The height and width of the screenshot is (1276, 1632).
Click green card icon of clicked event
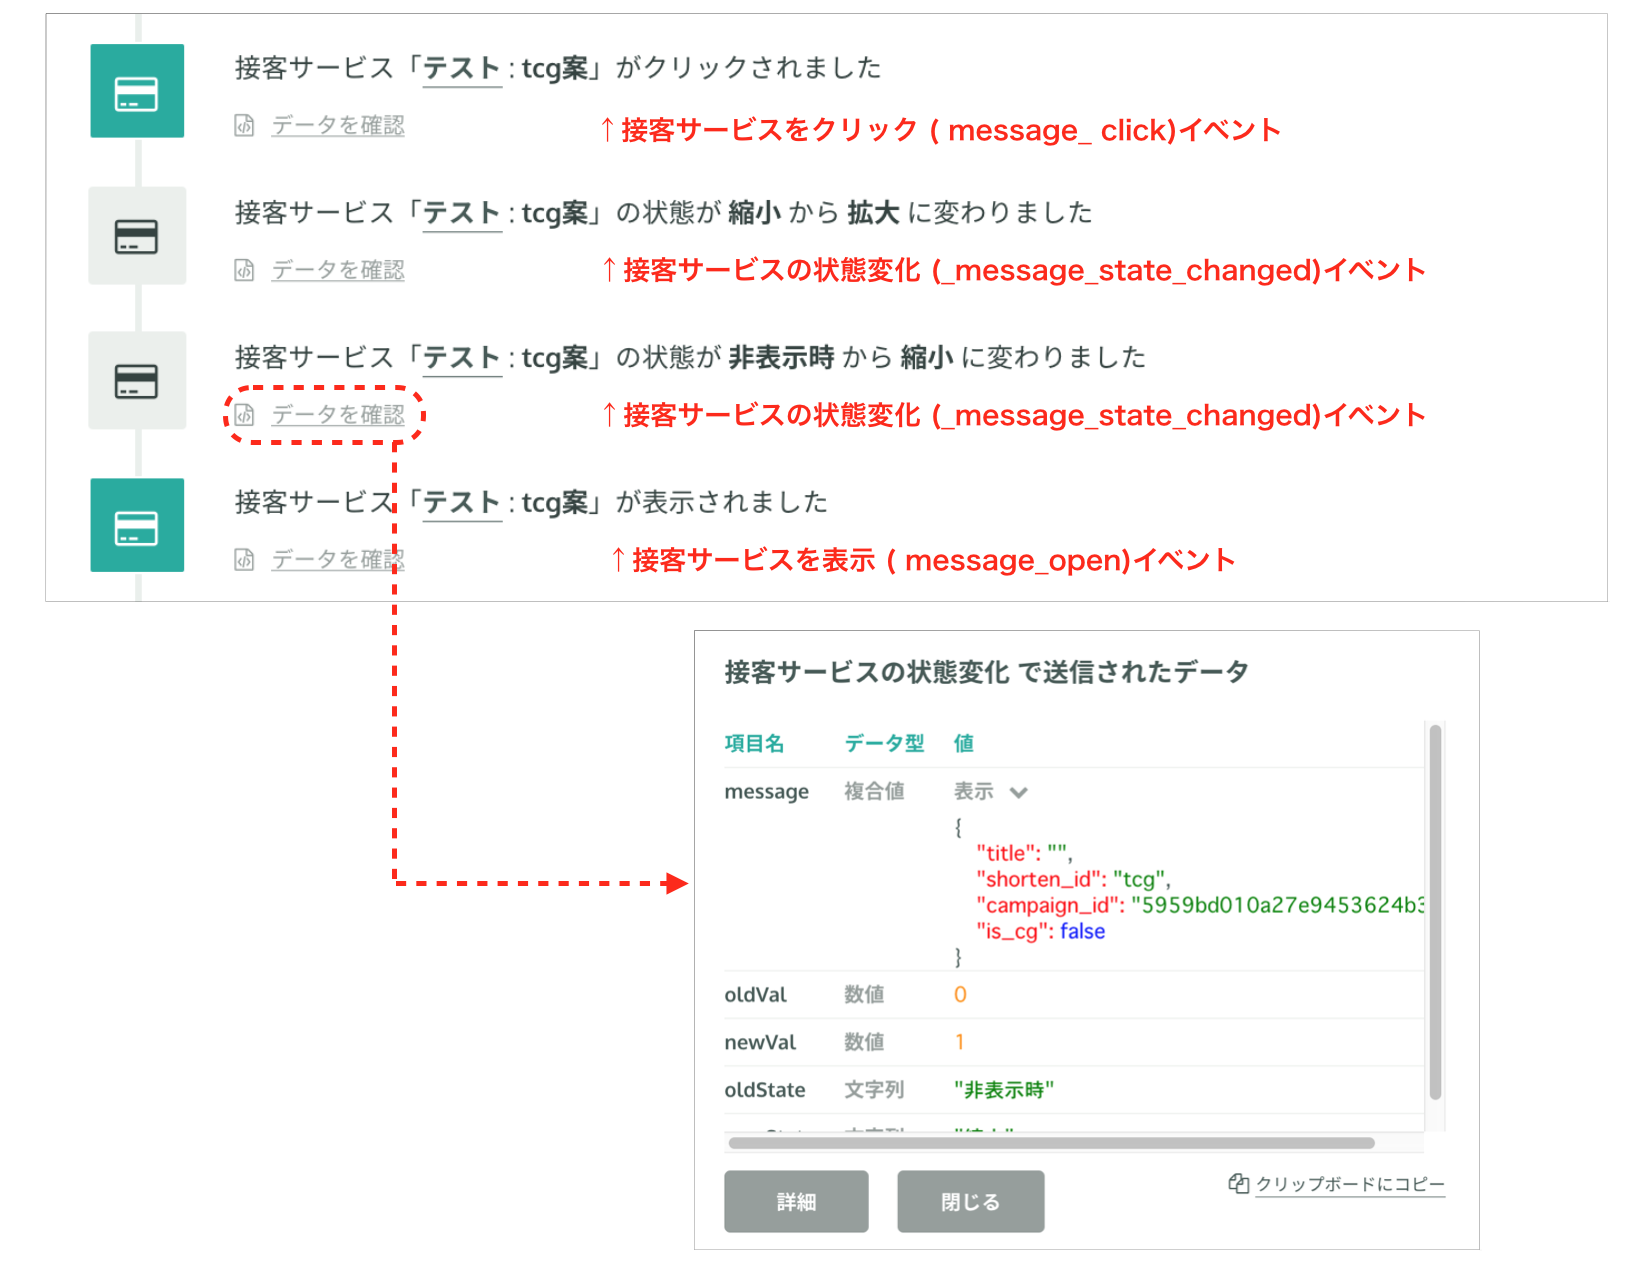click(x=137, y=91)
